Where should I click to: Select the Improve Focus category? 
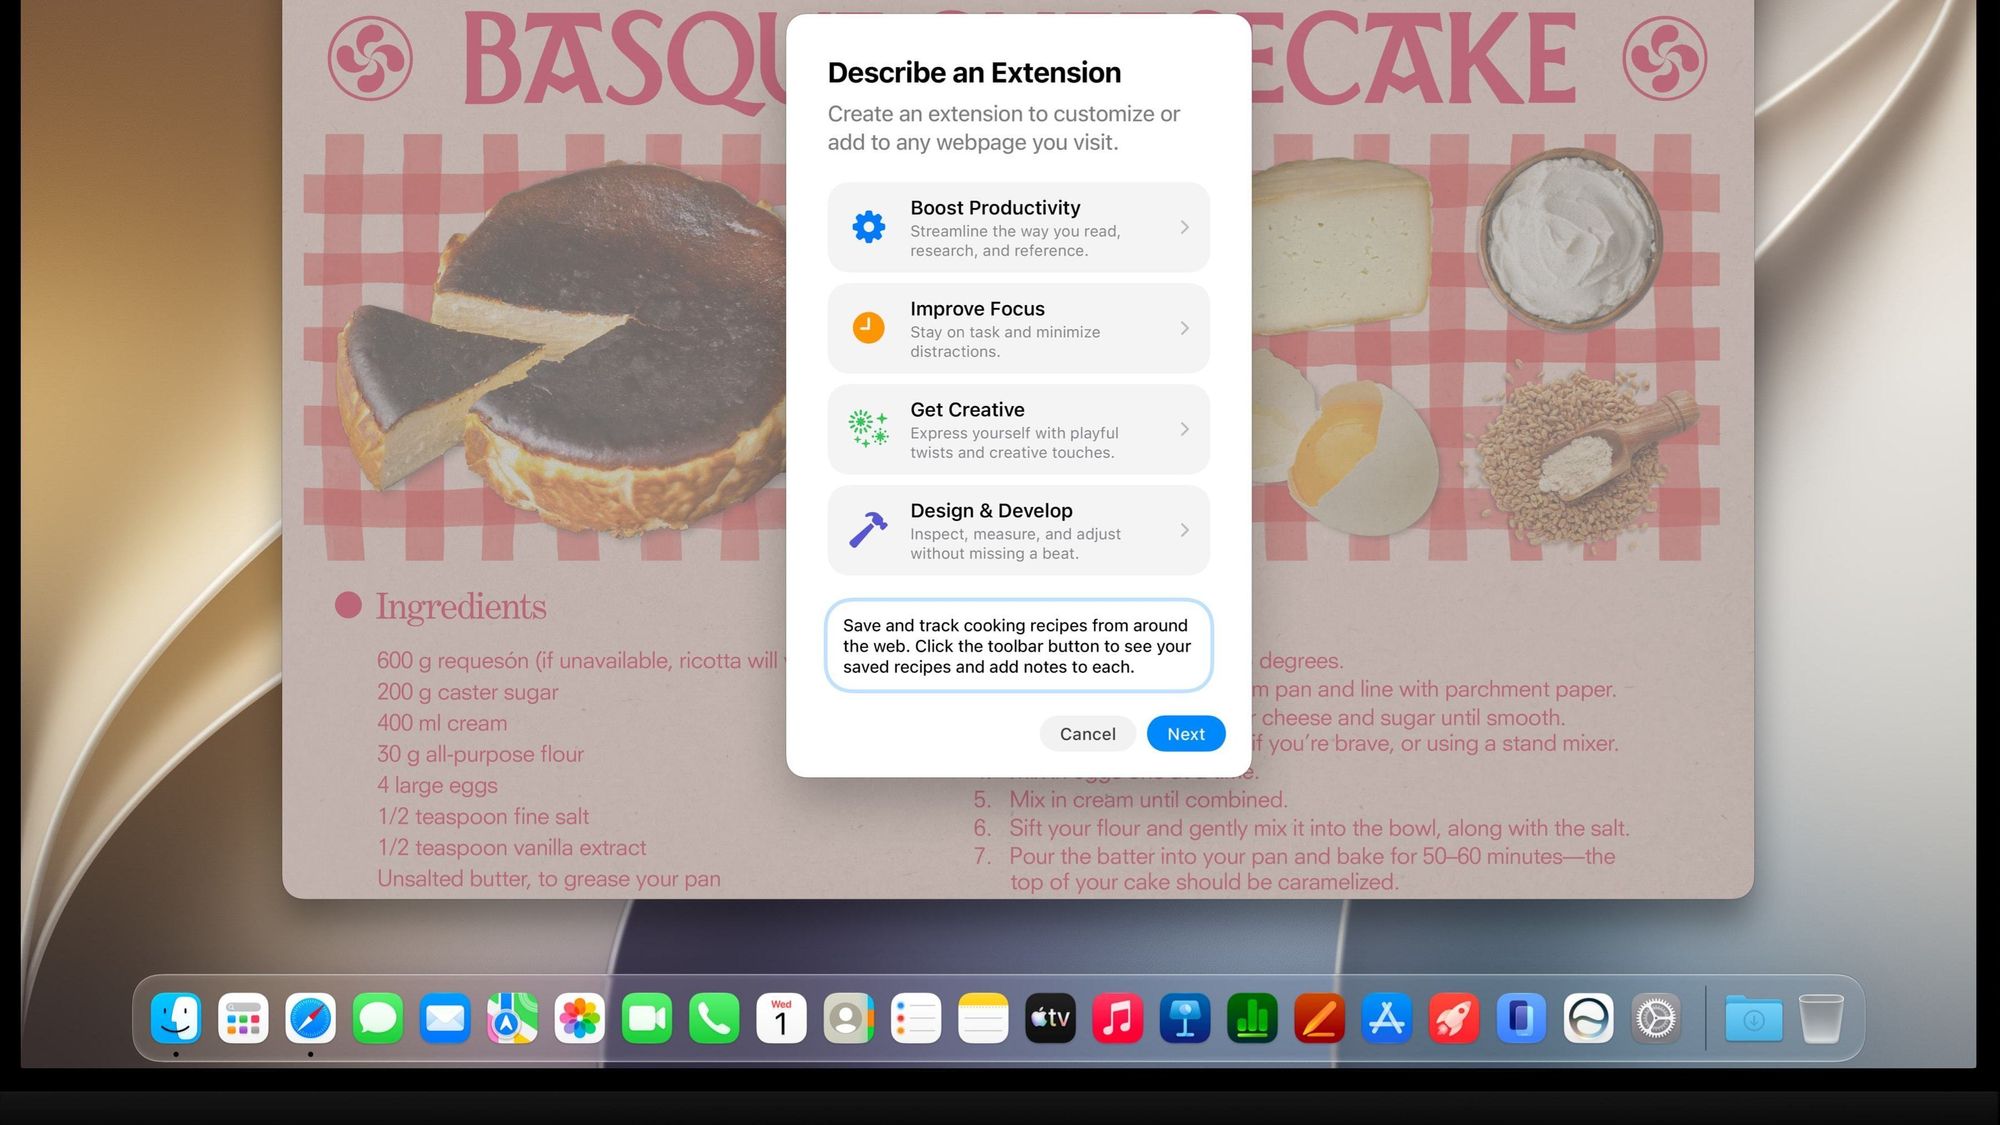1018,328
